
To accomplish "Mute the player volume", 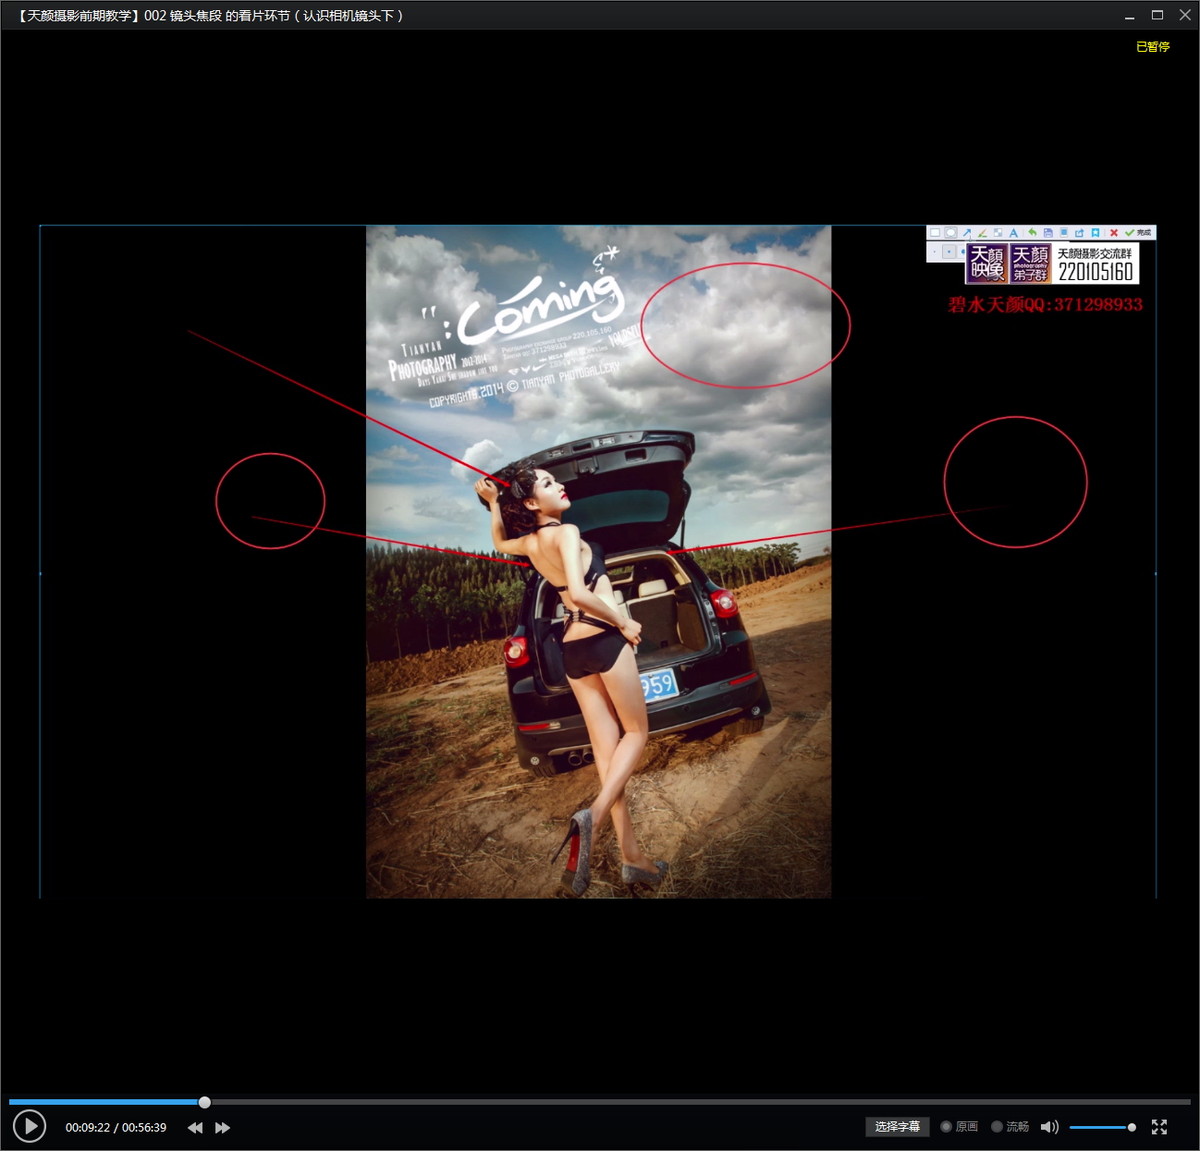I will point(1049,1127).
